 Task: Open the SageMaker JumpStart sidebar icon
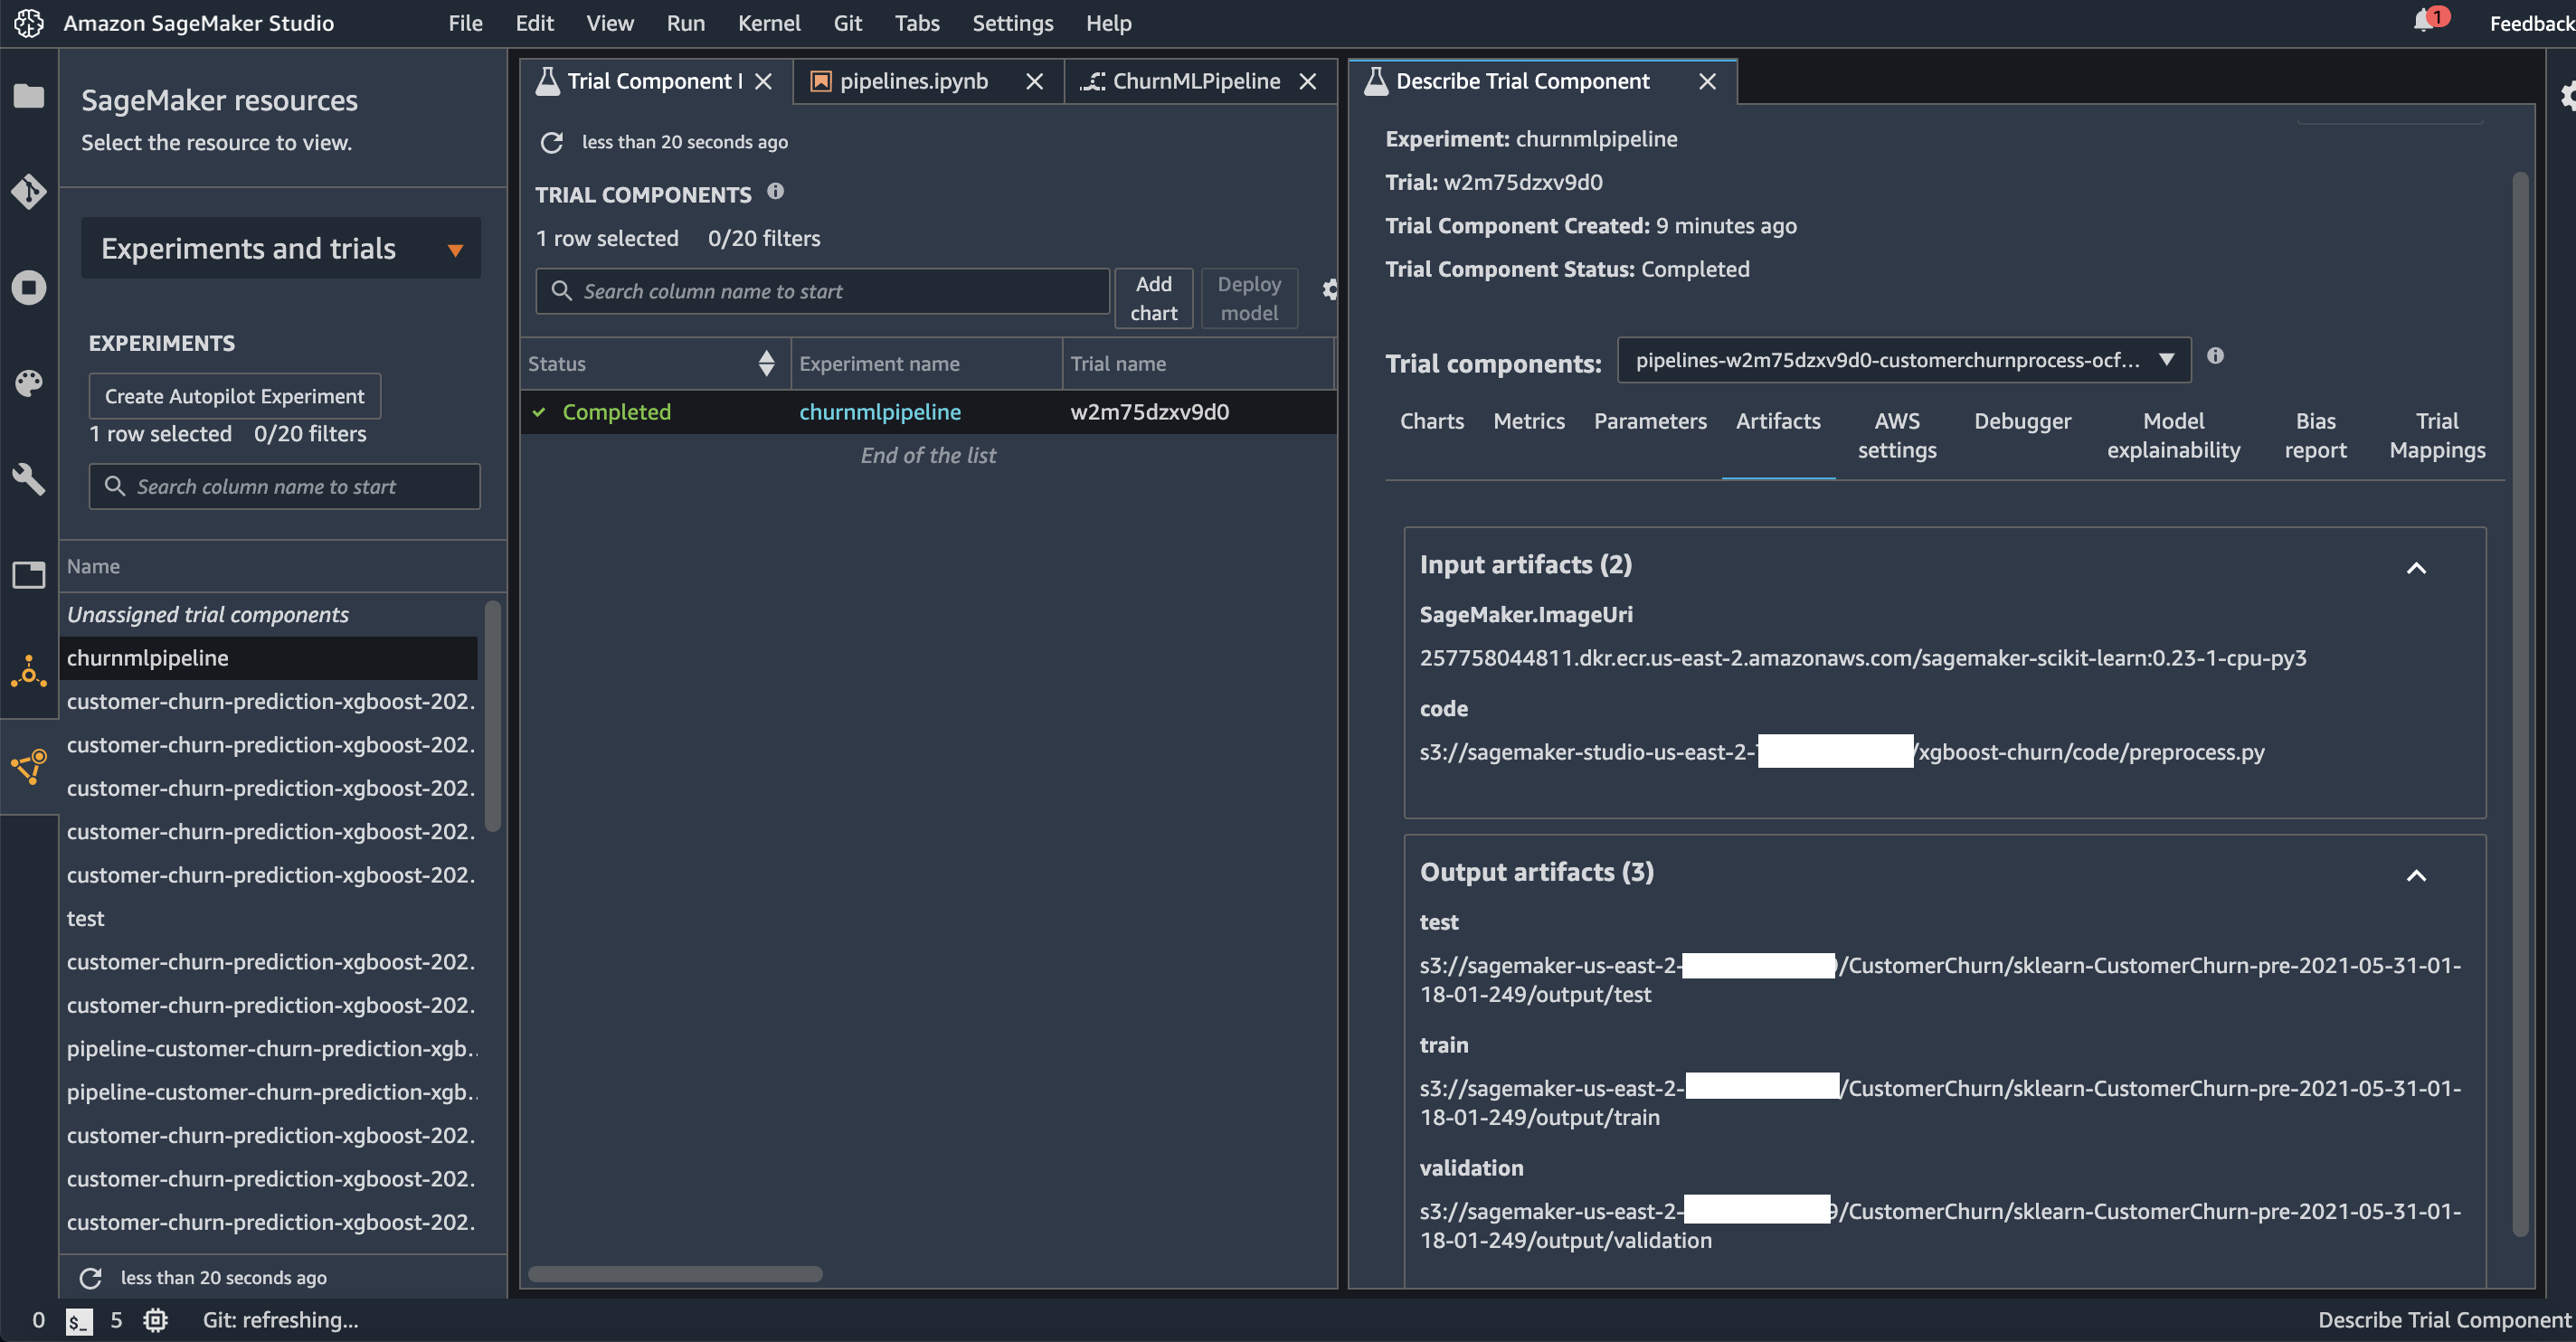click(28, 671)
